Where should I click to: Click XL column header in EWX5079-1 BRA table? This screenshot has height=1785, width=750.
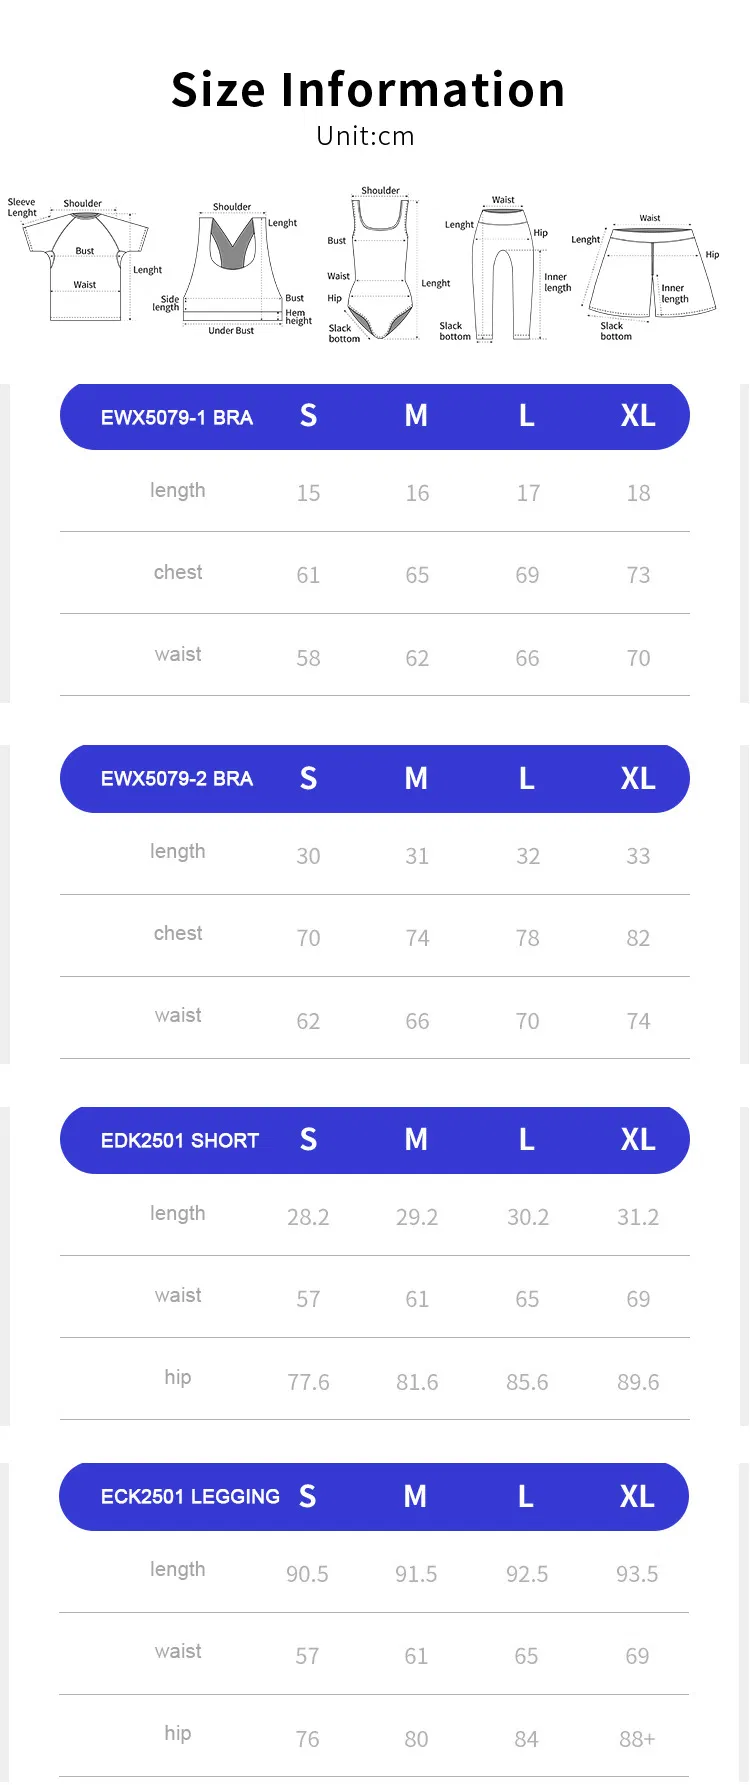[638, 416]
